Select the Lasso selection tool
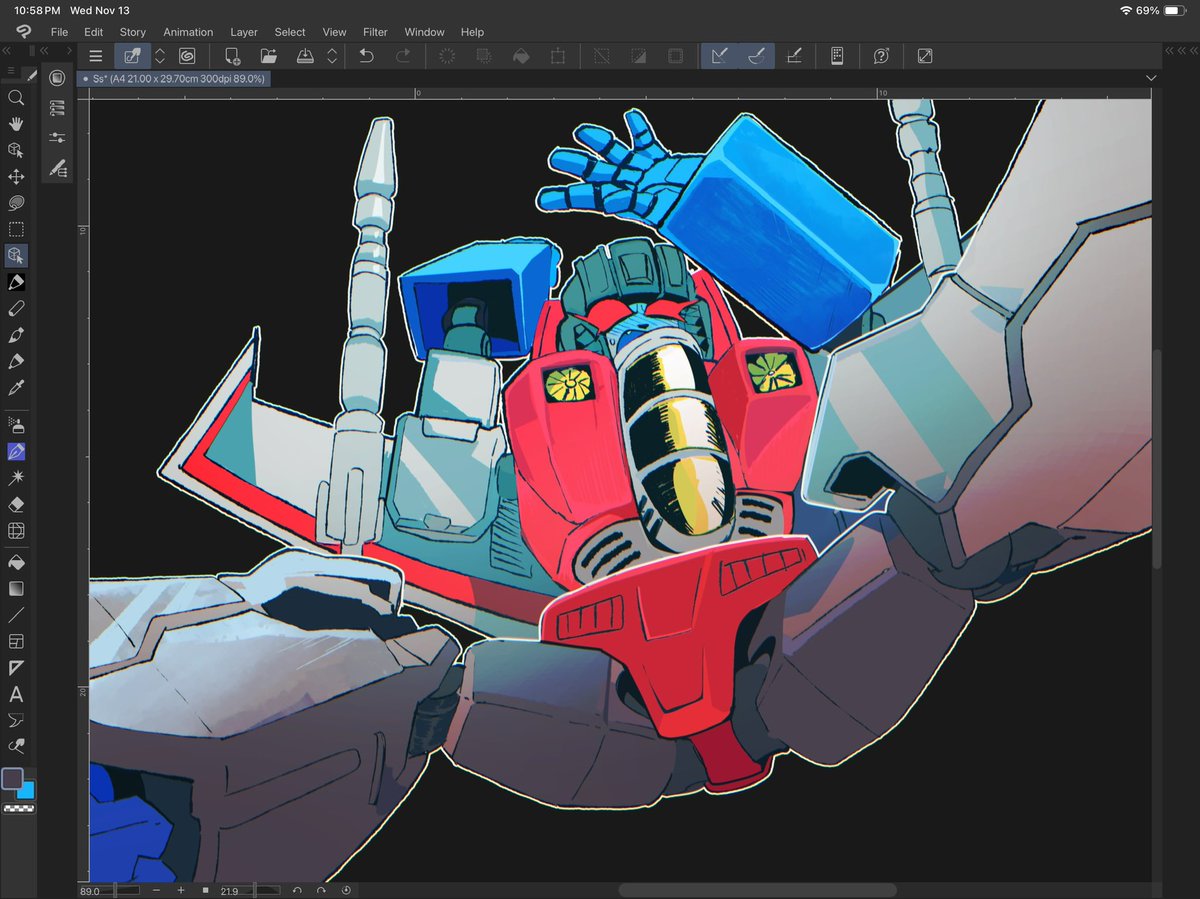Viewport: 1200px width, 899px height. click(16, 203)
